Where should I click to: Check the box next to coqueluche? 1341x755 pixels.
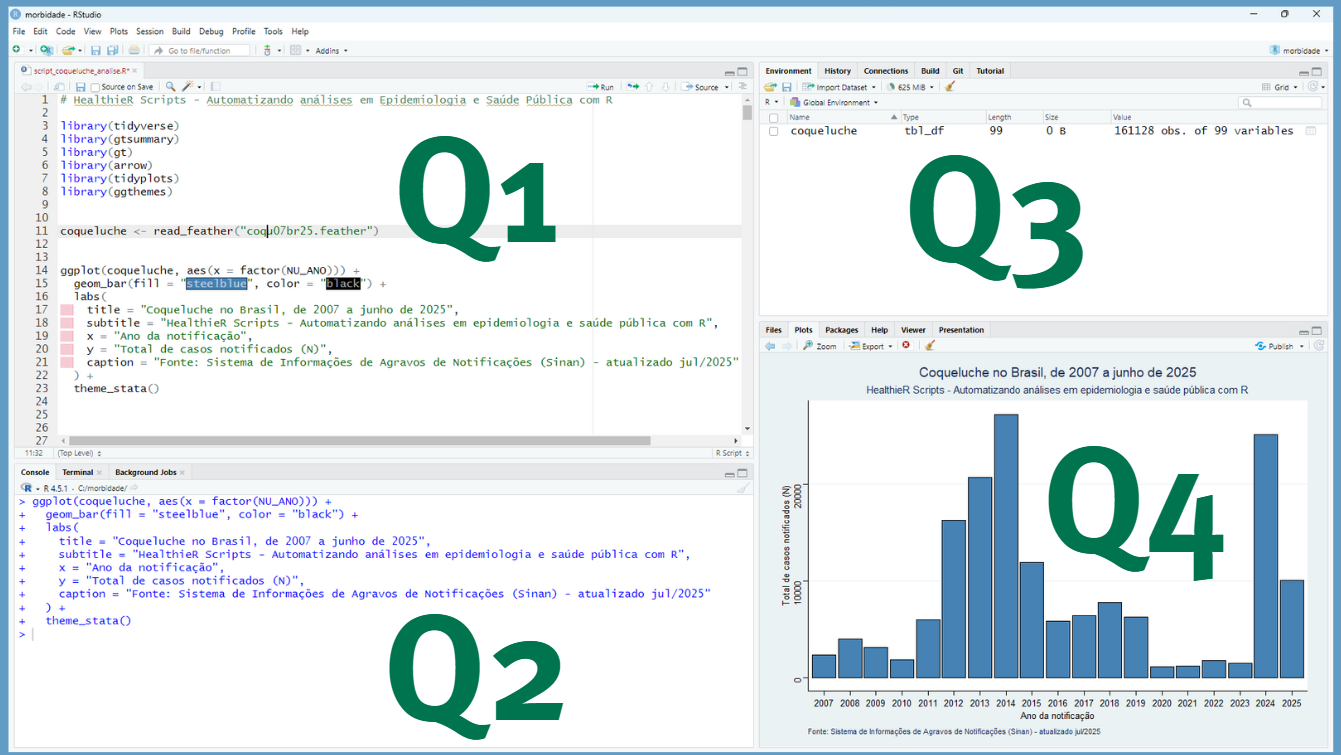773,131
